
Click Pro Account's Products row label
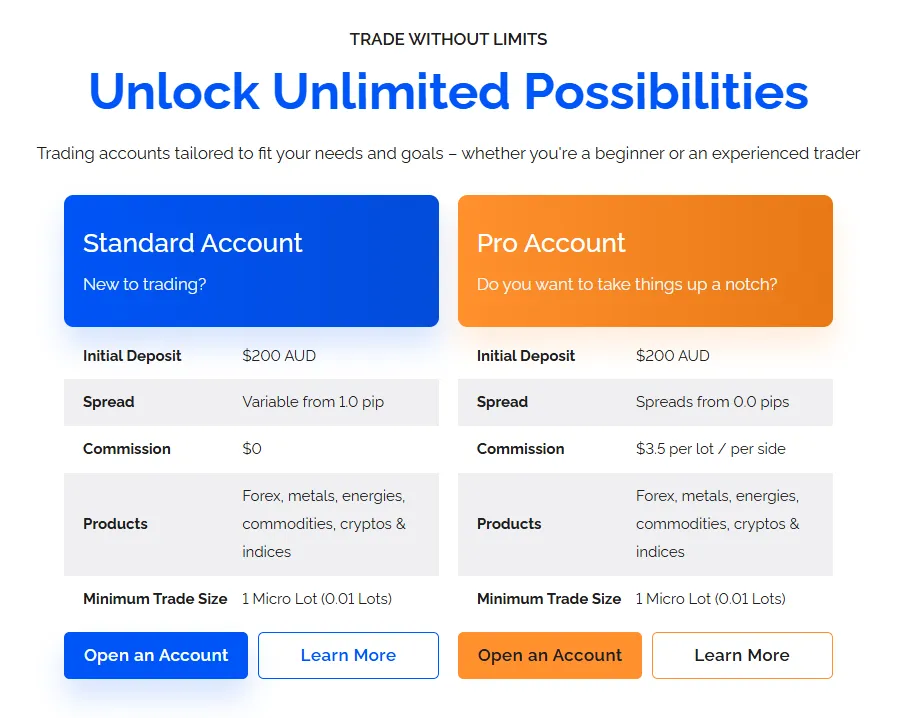click(509, 524)
